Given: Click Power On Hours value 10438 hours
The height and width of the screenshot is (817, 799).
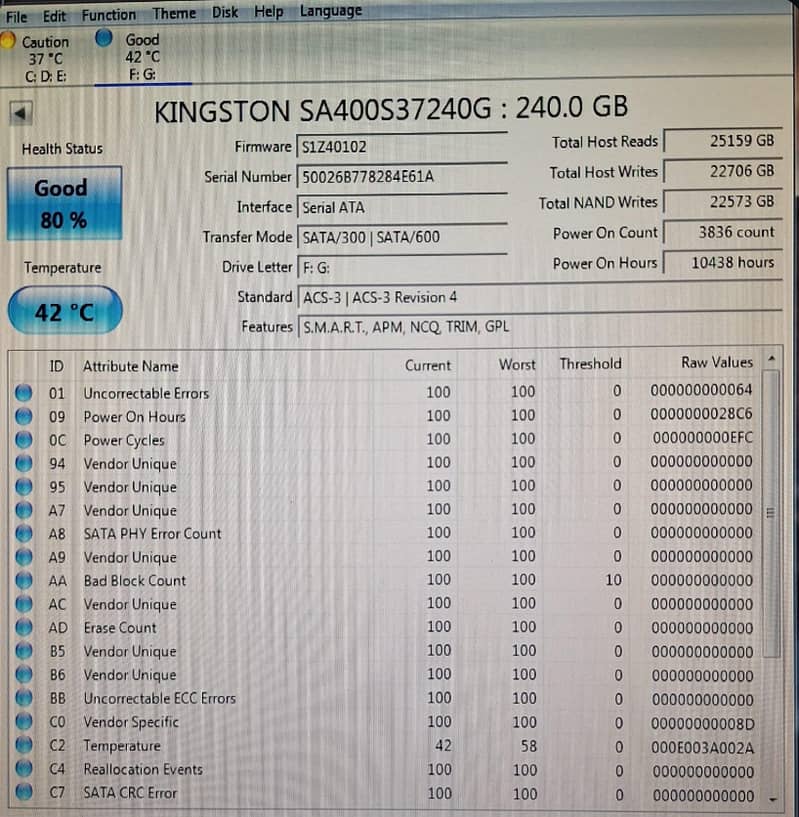Looking at the screenshot, I should click(722, 262).
